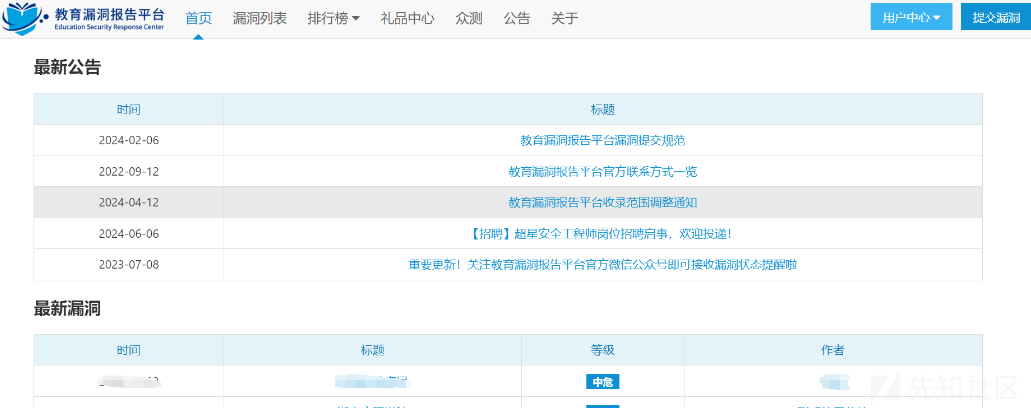Click the 提交漏洞 button

tap(996, 17)
